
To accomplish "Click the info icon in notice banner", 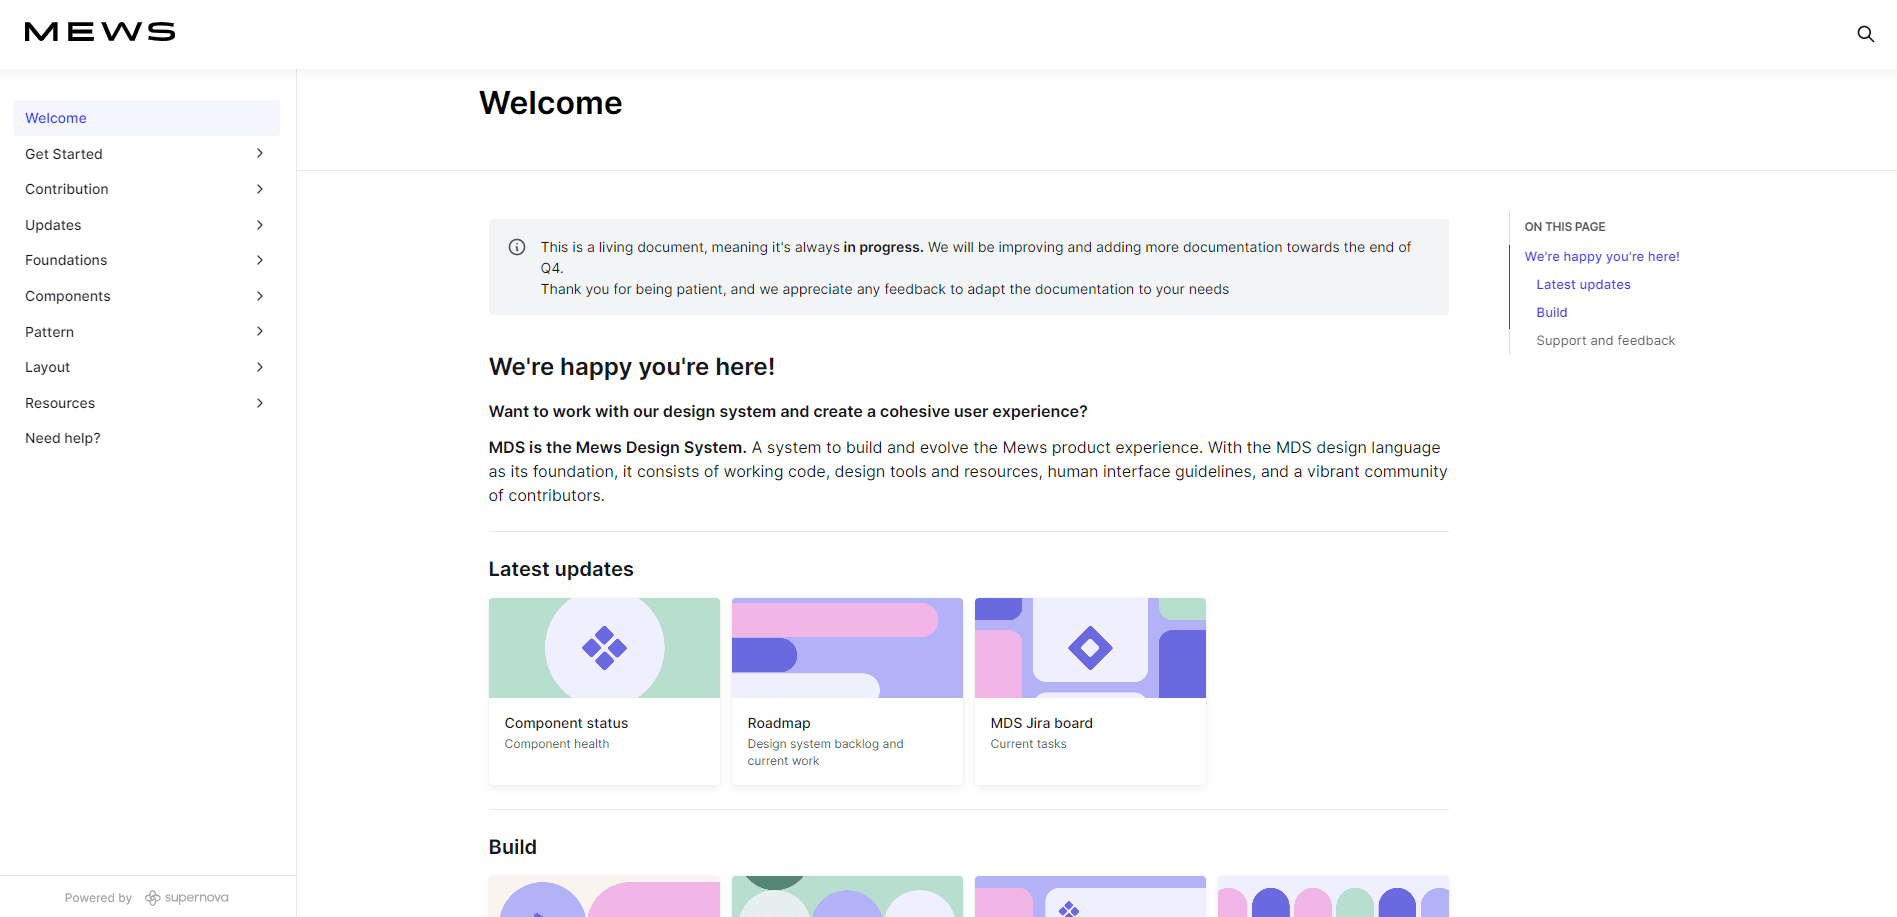I will (x=517, y=247).
